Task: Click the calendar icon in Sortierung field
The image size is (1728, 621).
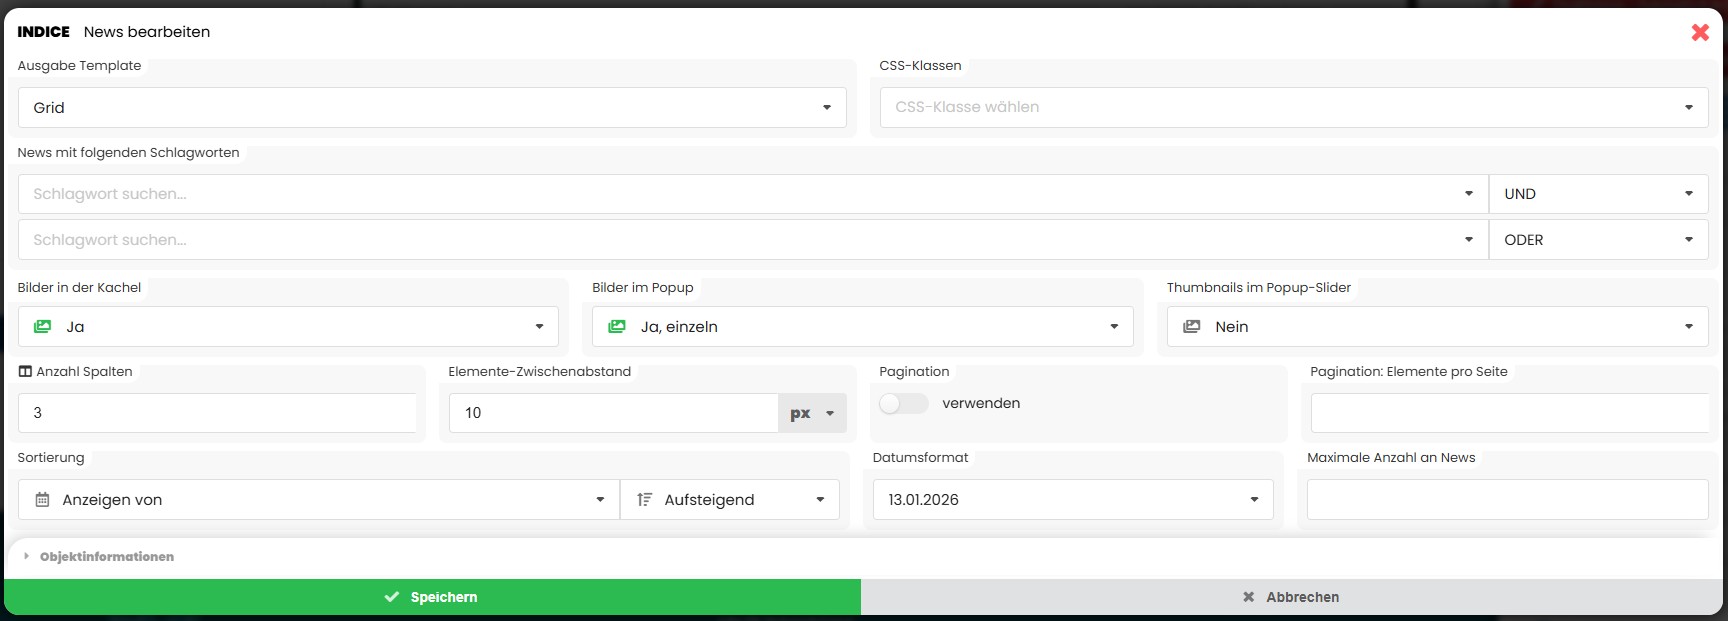Action: [x=42, y=500]
